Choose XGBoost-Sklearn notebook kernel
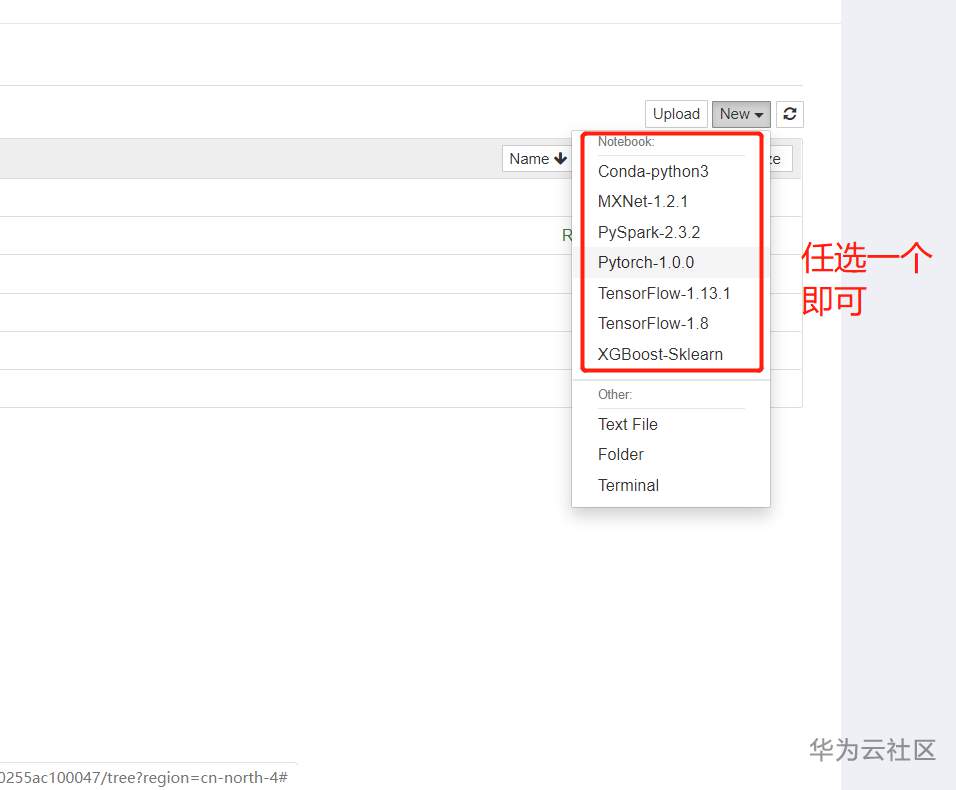956x790 pixels. click(x=671, y=354)
